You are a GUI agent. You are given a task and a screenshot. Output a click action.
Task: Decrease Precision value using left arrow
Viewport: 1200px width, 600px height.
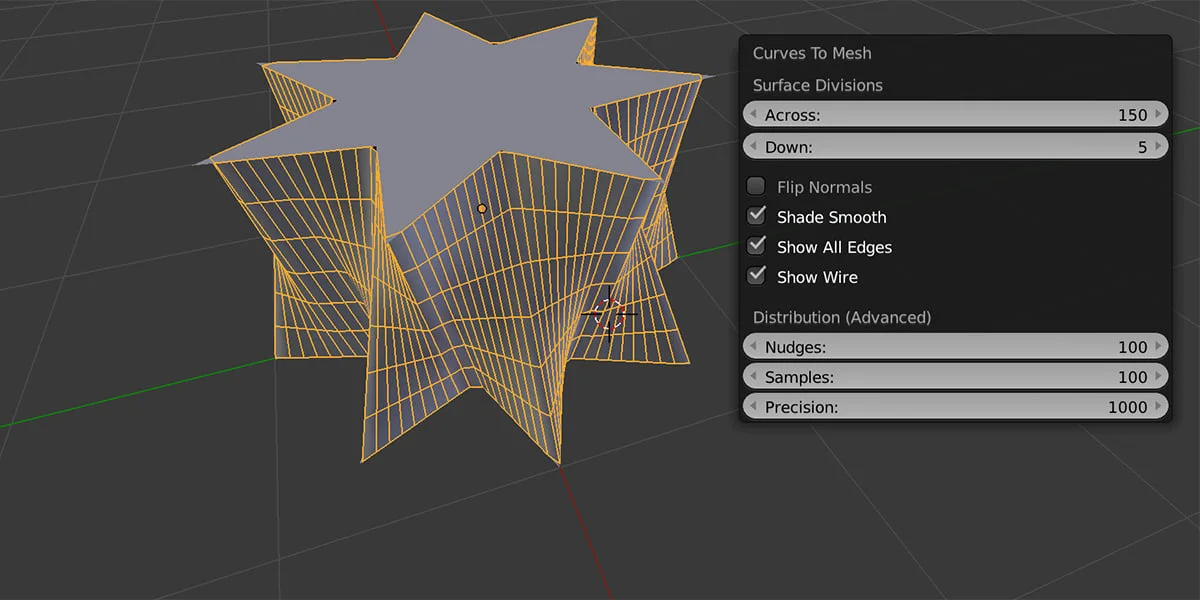(753, 406)
